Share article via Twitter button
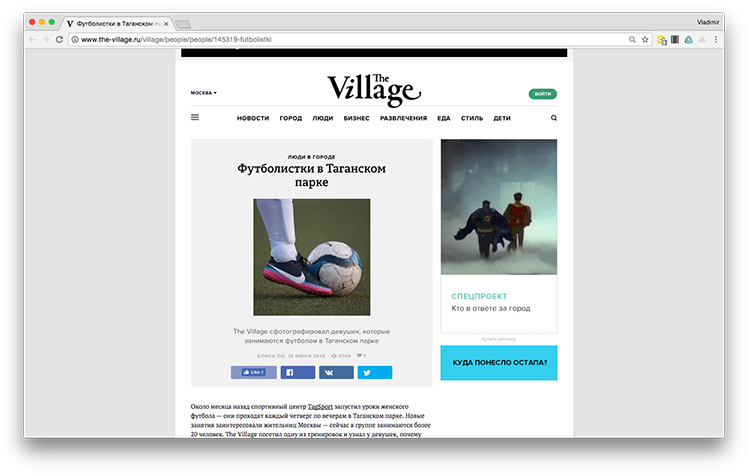 coord(375,372)
